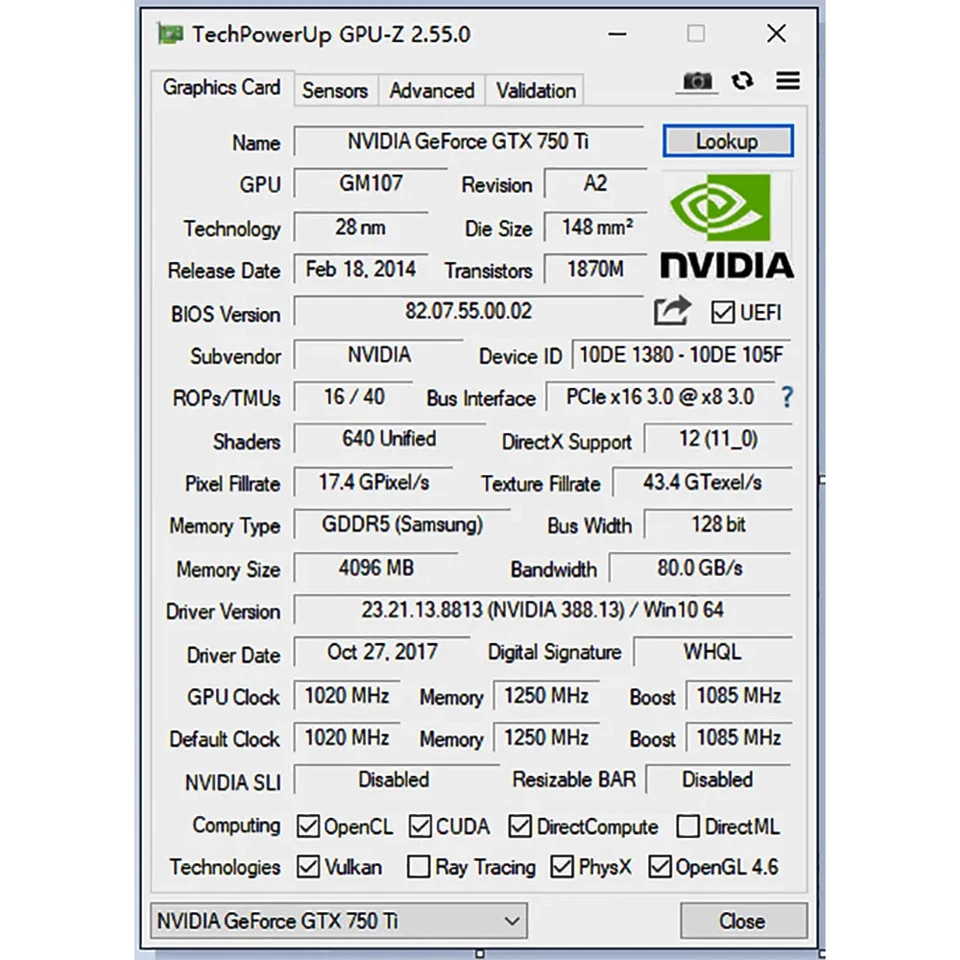Click the Lookup button
Screen dimensions: 960x960
click(728, 141)
